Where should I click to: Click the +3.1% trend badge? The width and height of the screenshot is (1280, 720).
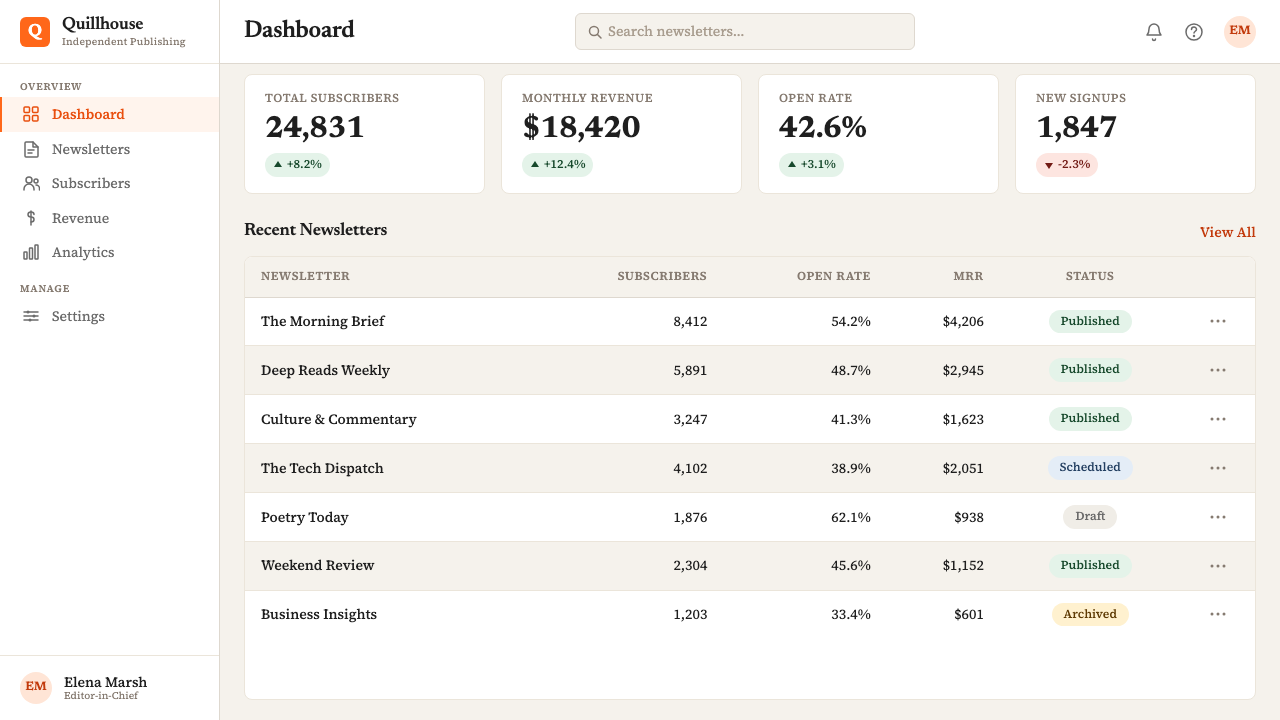coord(811,165)
